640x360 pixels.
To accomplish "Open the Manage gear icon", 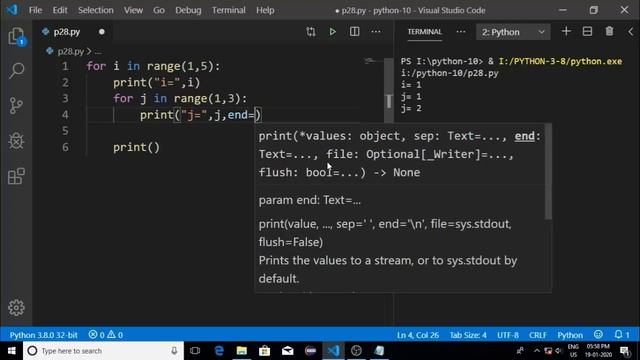I will (x=16, y=307).
